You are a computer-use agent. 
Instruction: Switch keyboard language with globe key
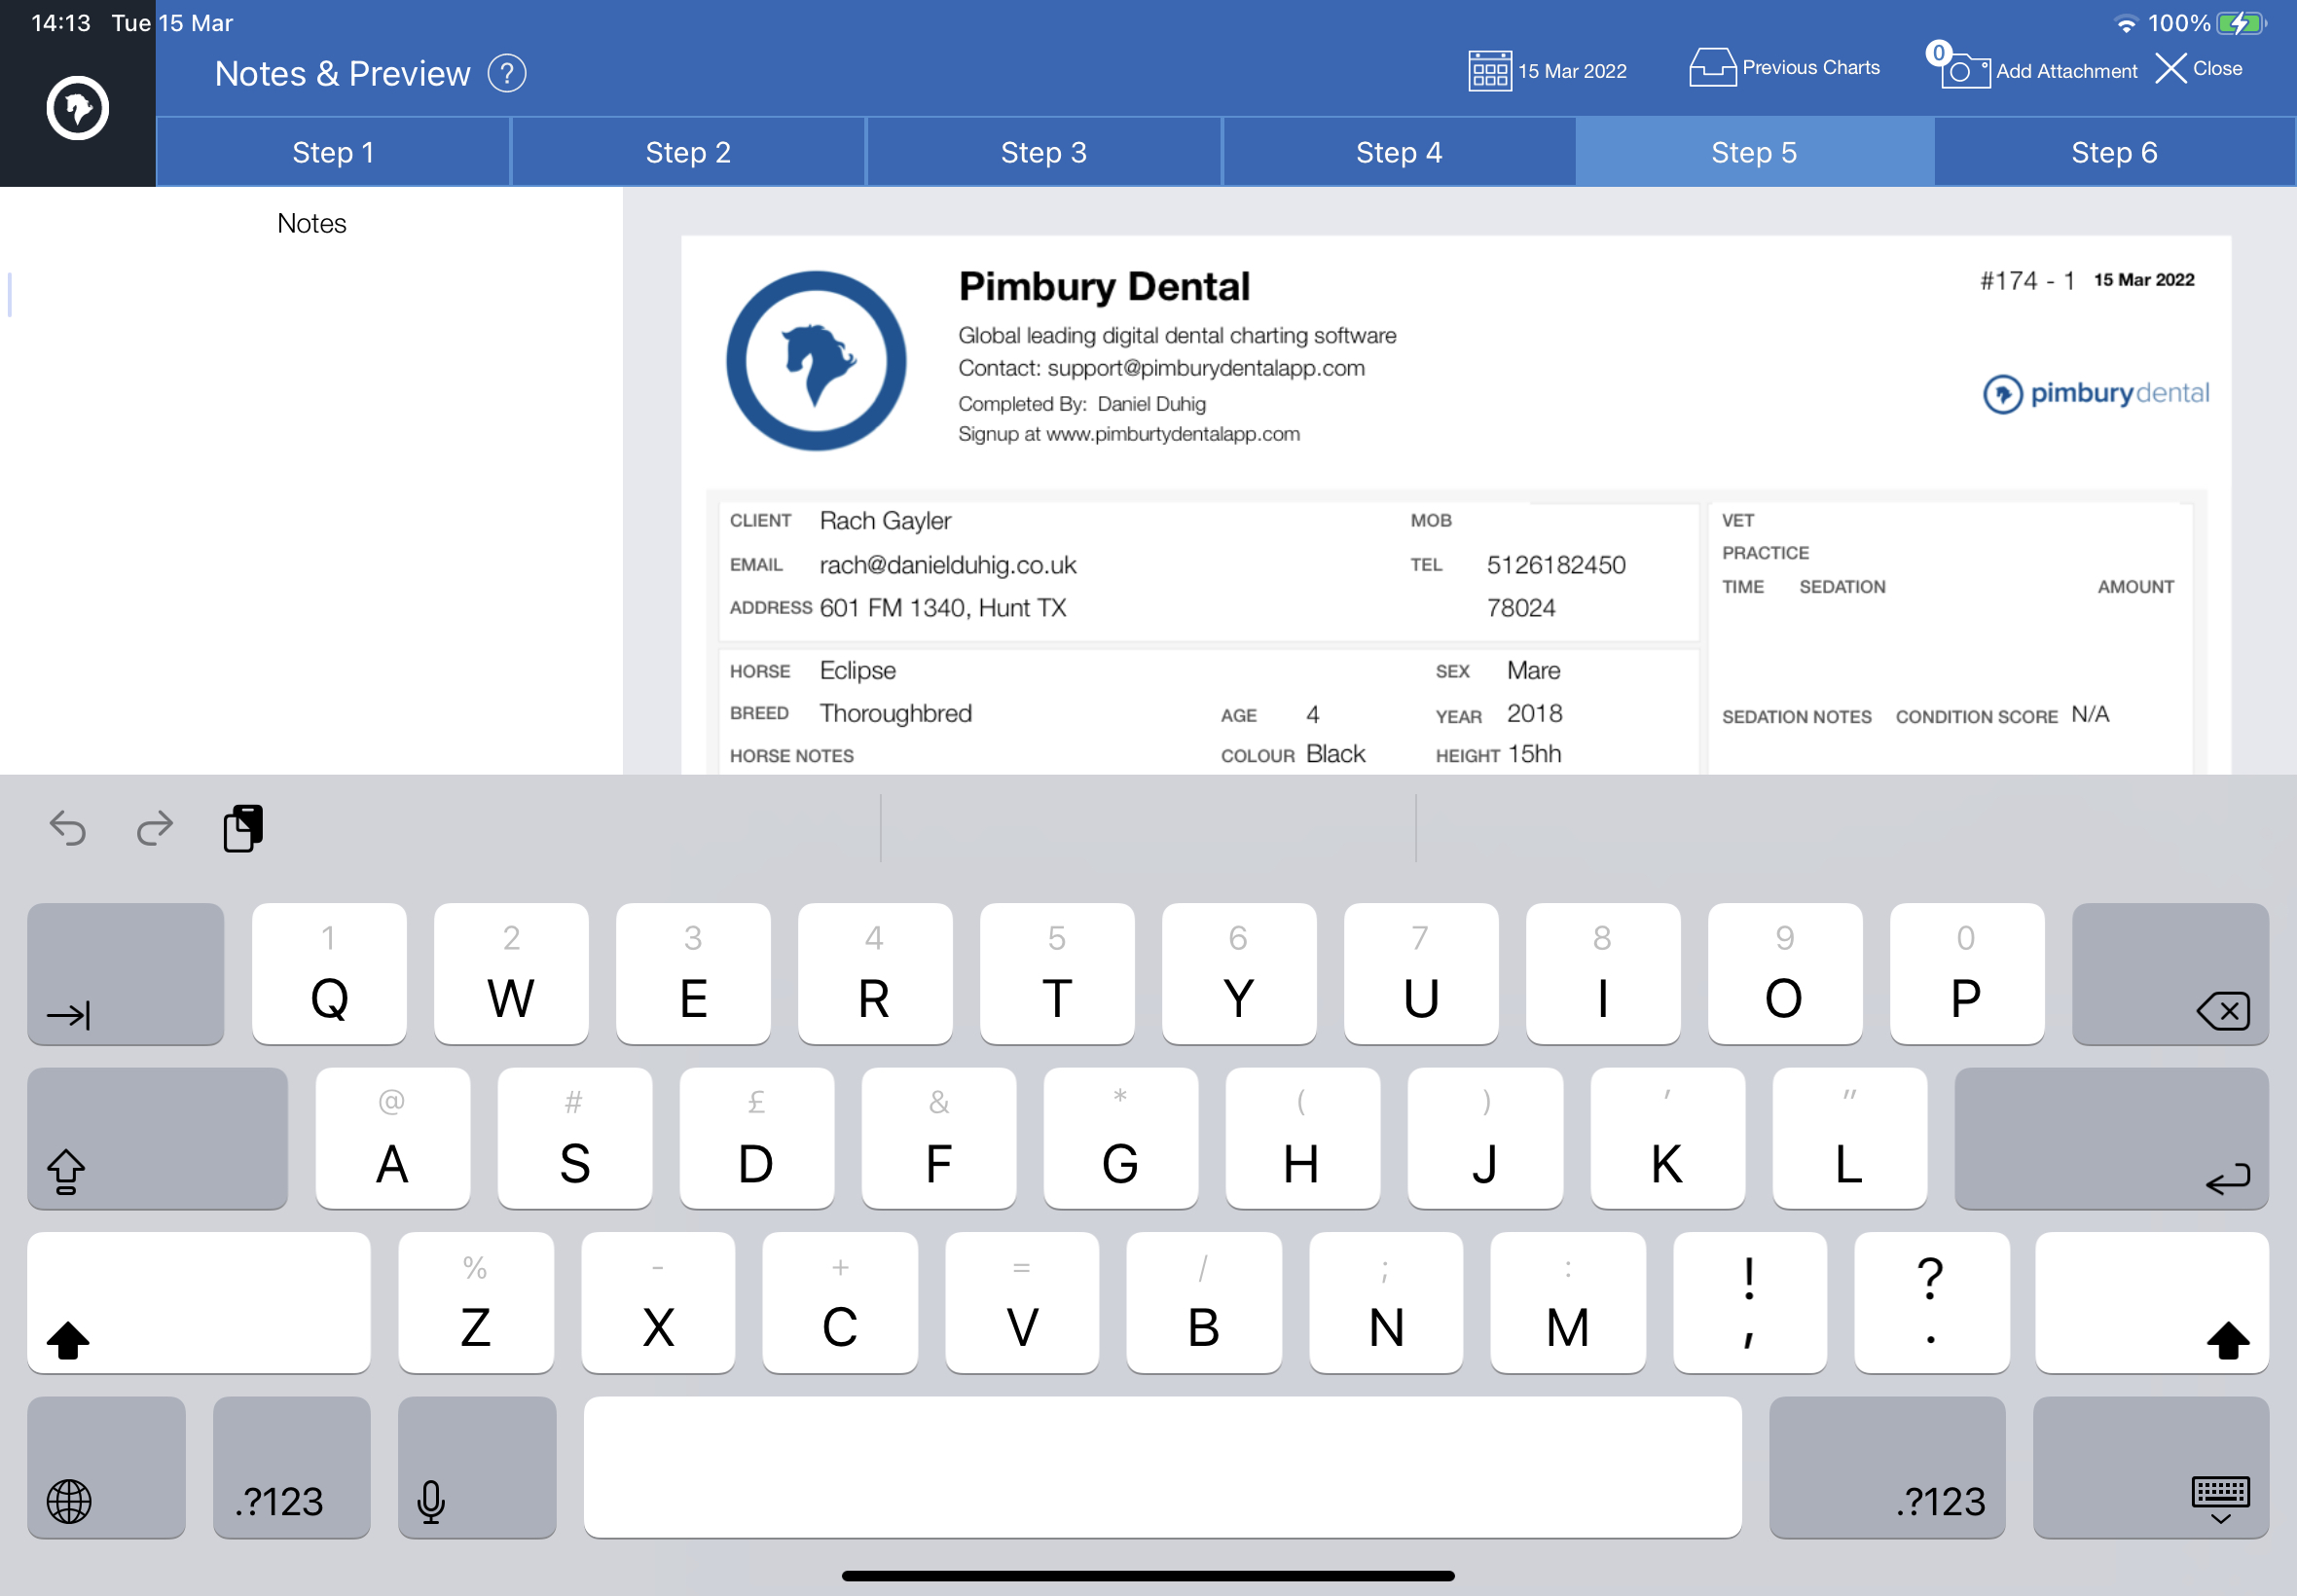tap(106, 1467)
